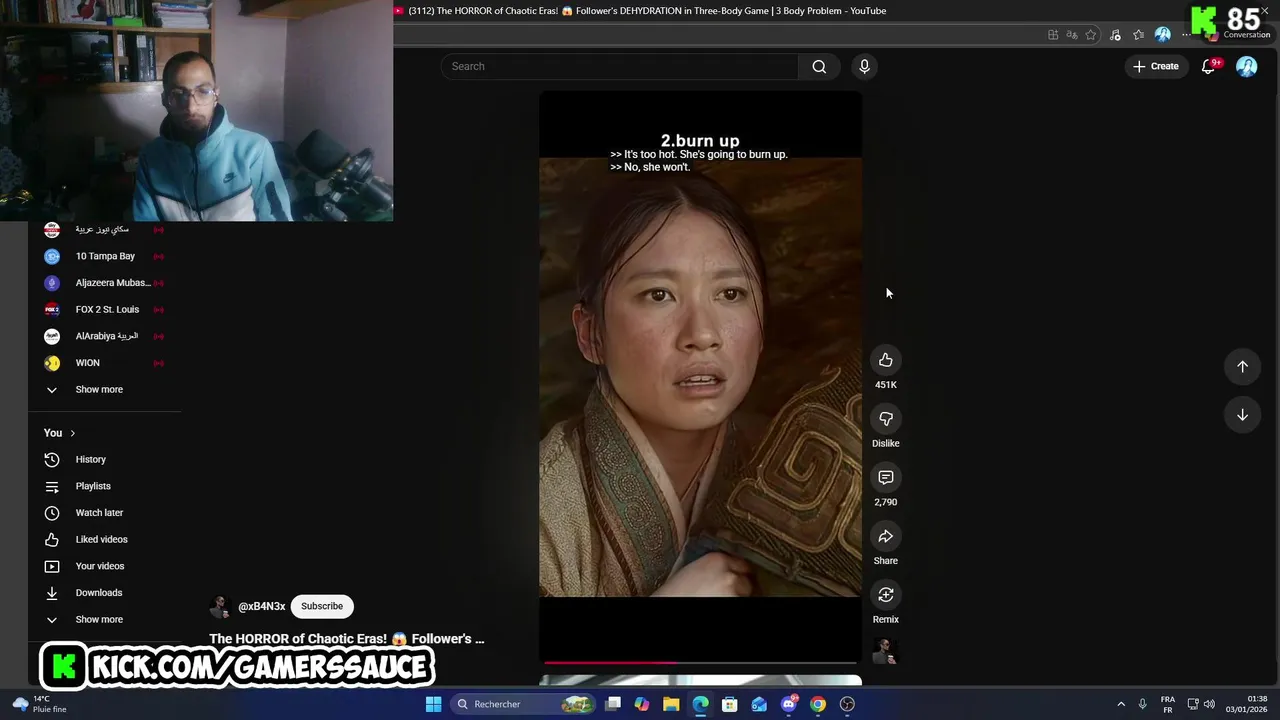
Task: Go to the previous Short using up arrow
Action: click(x=1242, y=366)
